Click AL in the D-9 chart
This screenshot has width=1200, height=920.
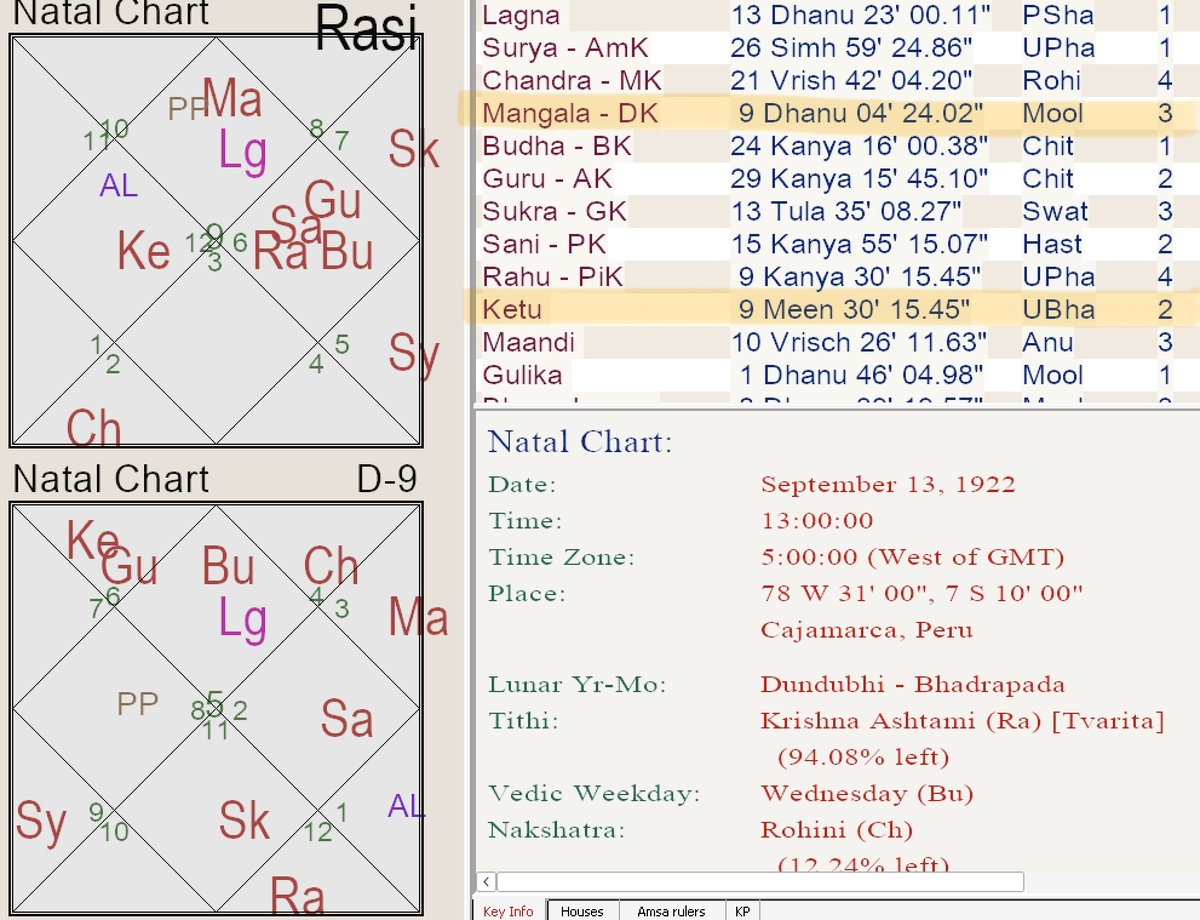click(406, 805)
